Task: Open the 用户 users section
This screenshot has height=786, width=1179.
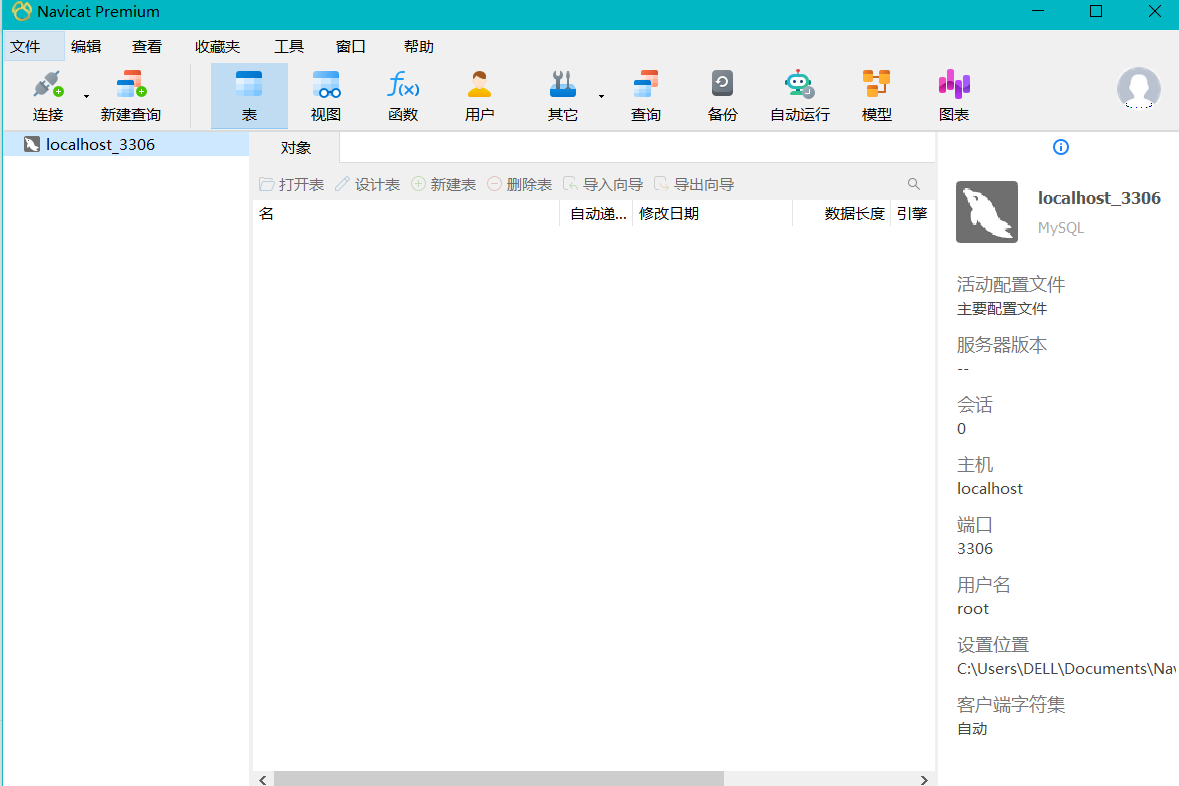Action: 479,96
